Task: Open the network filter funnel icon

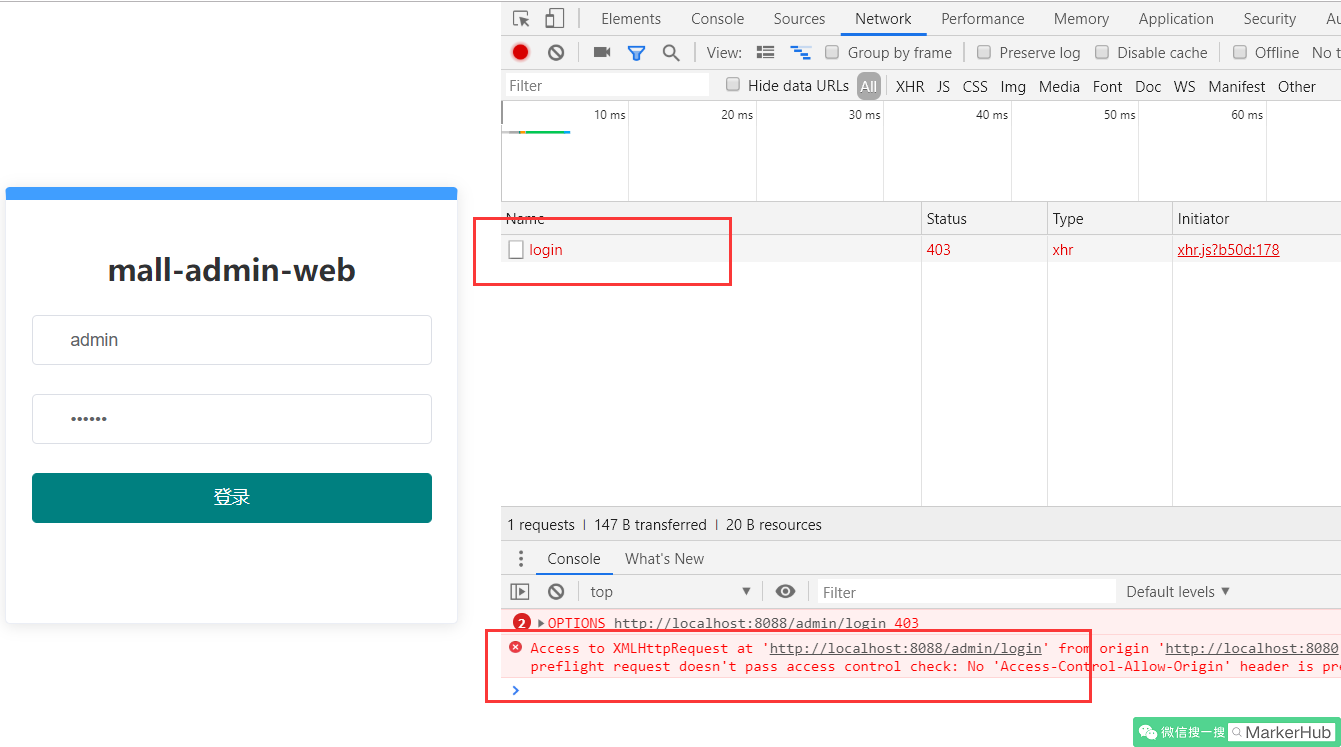Action: (x=636, y=52)
